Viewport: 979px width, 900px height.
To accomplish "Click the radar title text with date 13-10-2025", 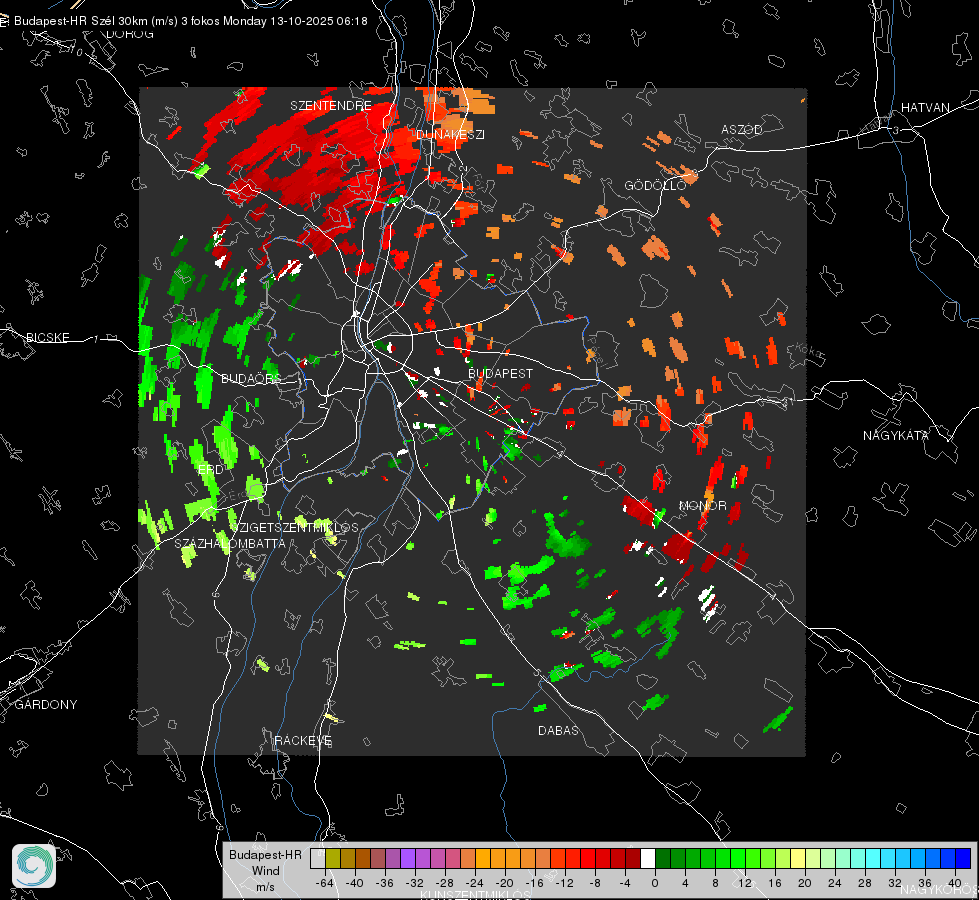I will pos(190,21).
